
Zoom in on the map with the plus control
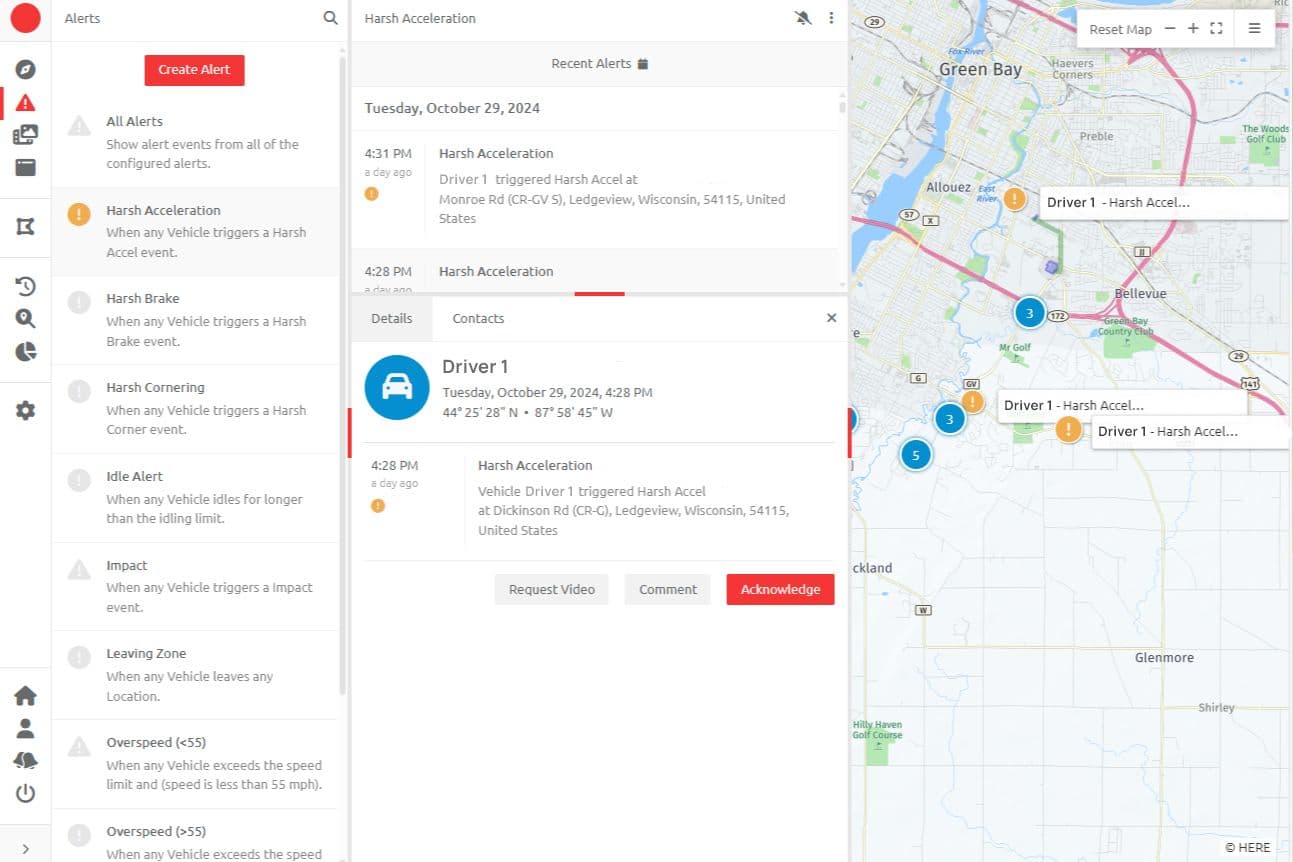click(1193, 29)
